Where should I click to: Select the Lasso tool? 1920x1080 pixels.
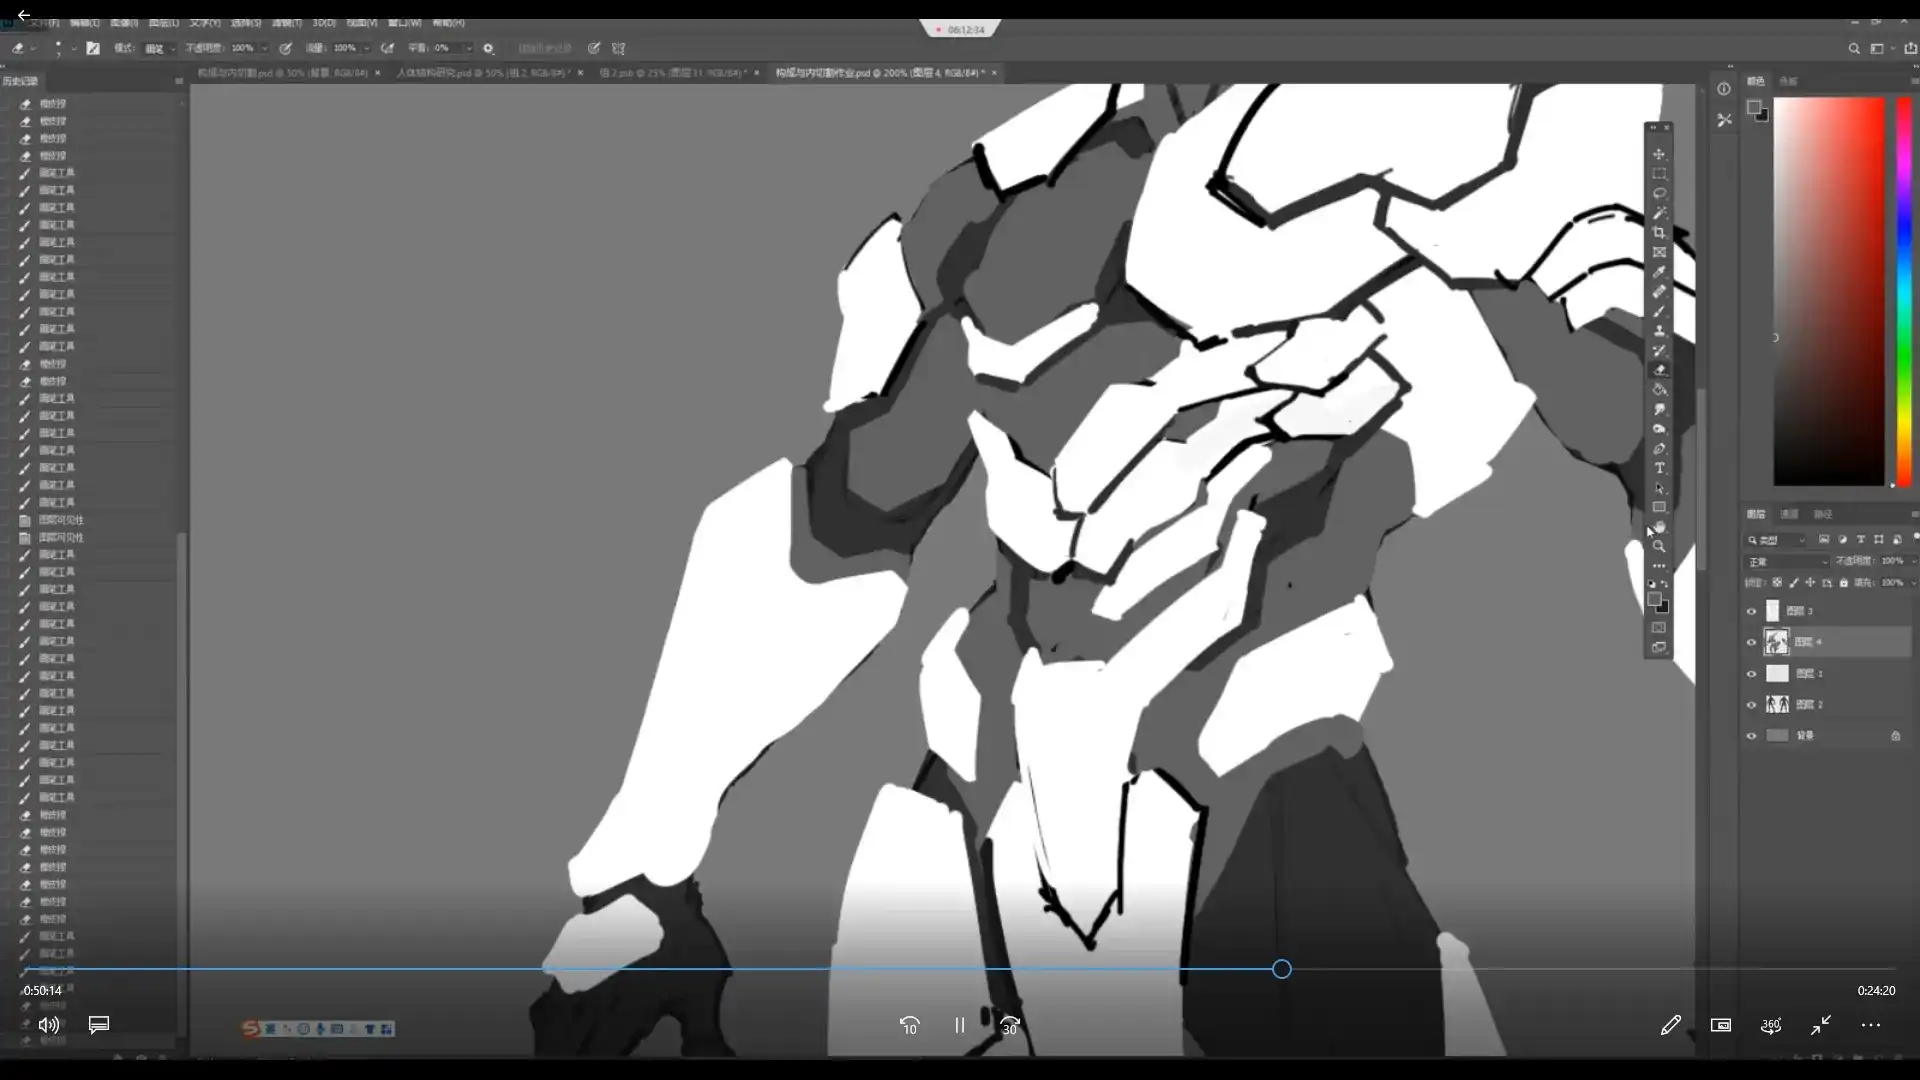pyautogui.click(x=1659, y=193)
